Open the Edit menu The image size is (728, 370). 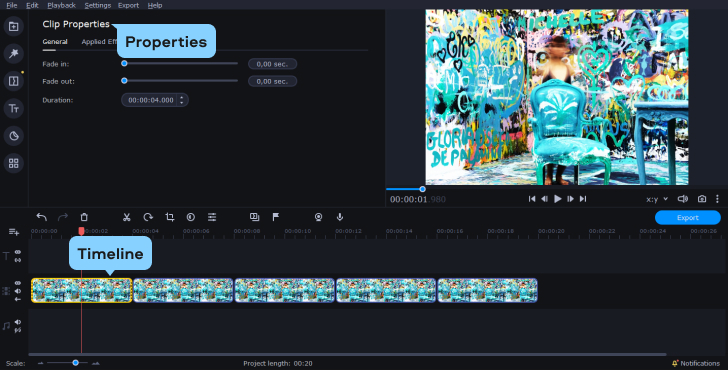coord(32,5)
